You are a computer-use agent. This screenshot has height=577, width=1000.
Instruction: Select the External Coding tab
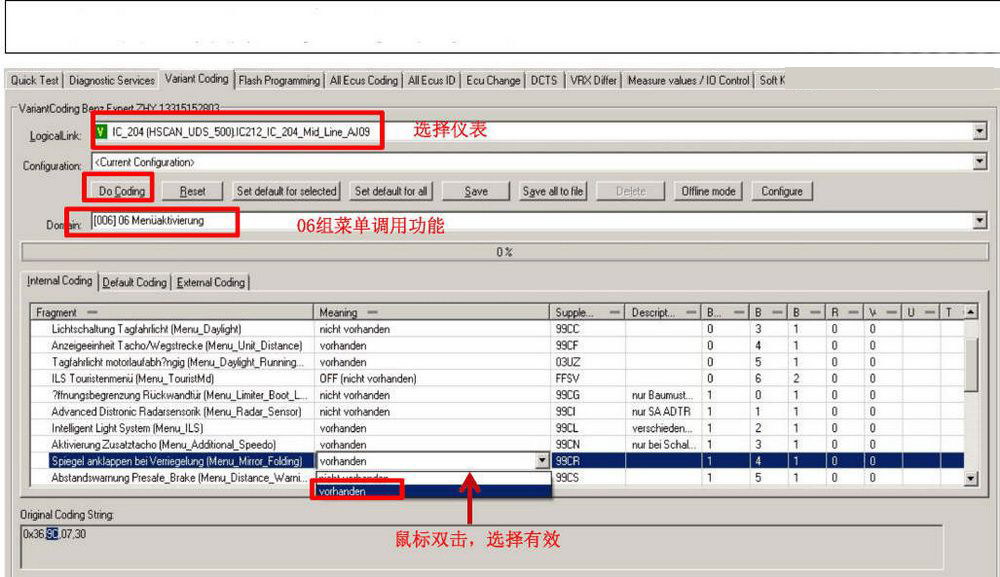(210, 282)
